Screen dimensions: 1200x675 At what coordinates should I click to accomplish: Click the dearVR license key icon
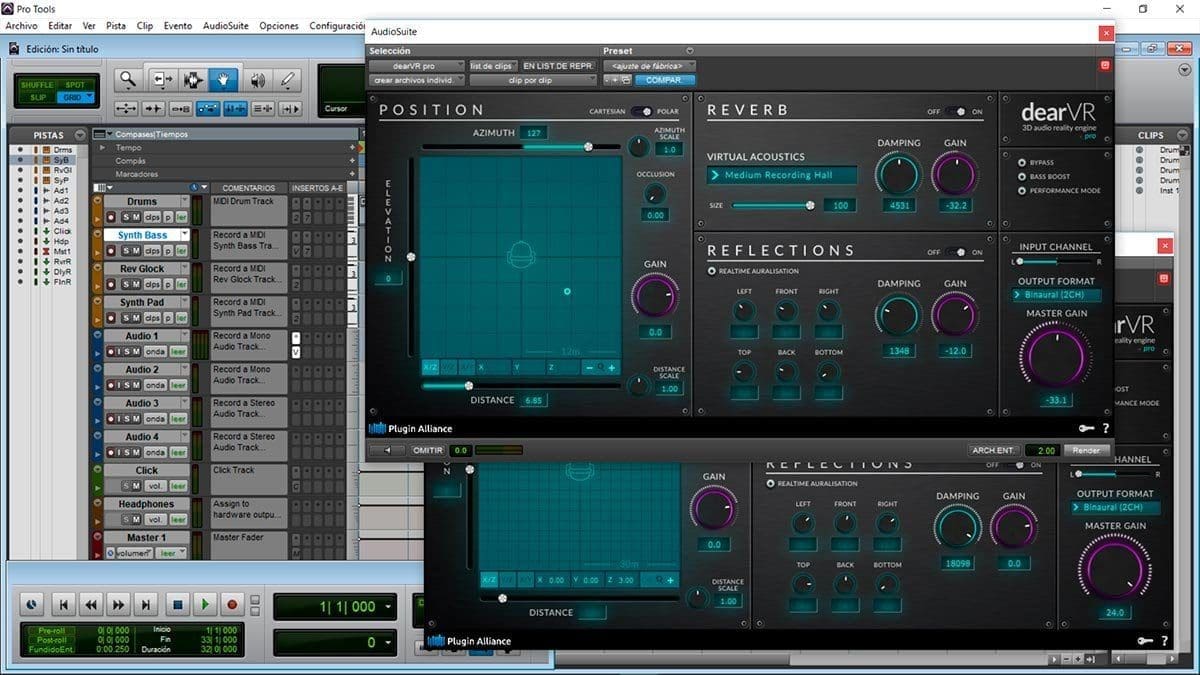pyautogui.click(x=1088, y=429)
